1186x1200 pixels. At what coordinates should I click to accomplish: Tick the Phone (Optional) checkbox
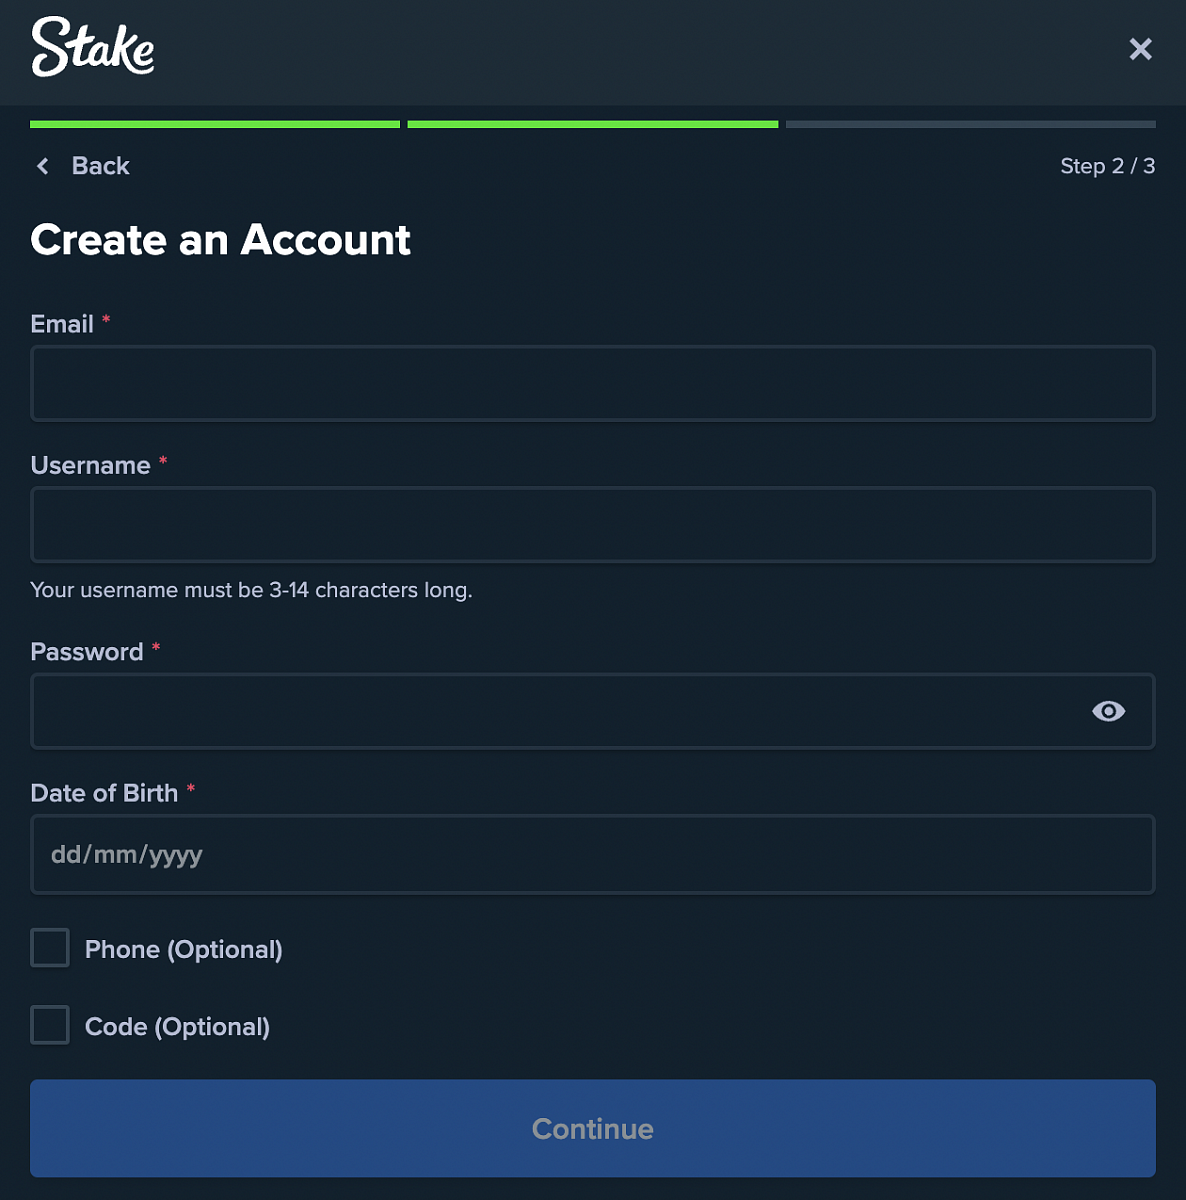pyautogui.click(x=50, y=948)
